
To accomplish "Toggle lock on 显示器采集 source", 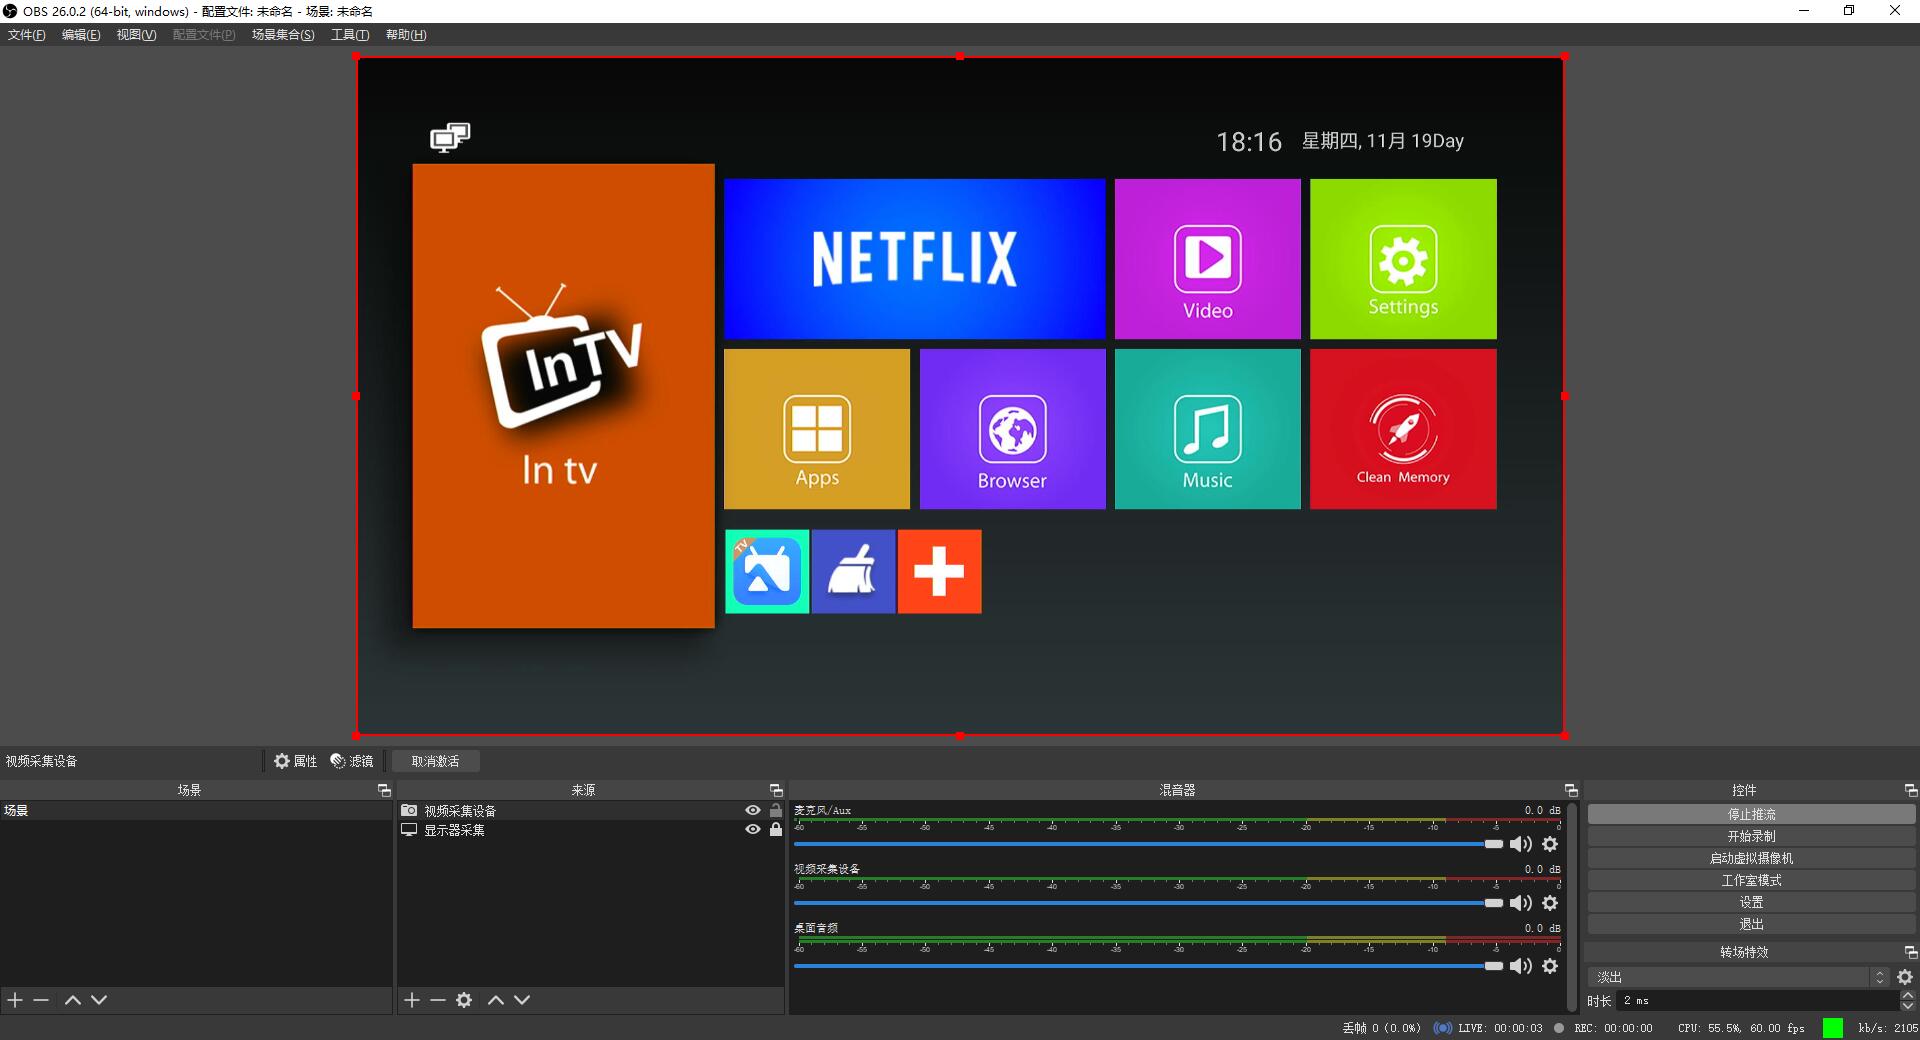I will [x=776, y=830].
